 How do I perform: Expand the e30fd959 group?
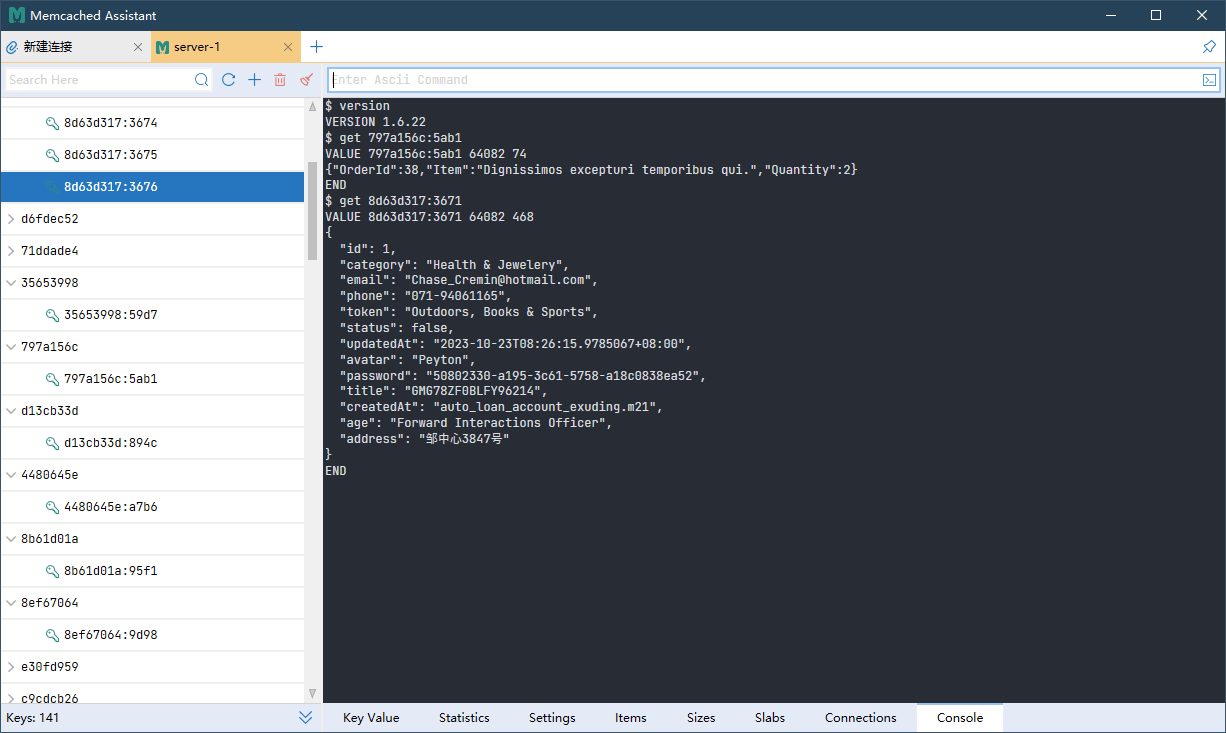[10, 667]
